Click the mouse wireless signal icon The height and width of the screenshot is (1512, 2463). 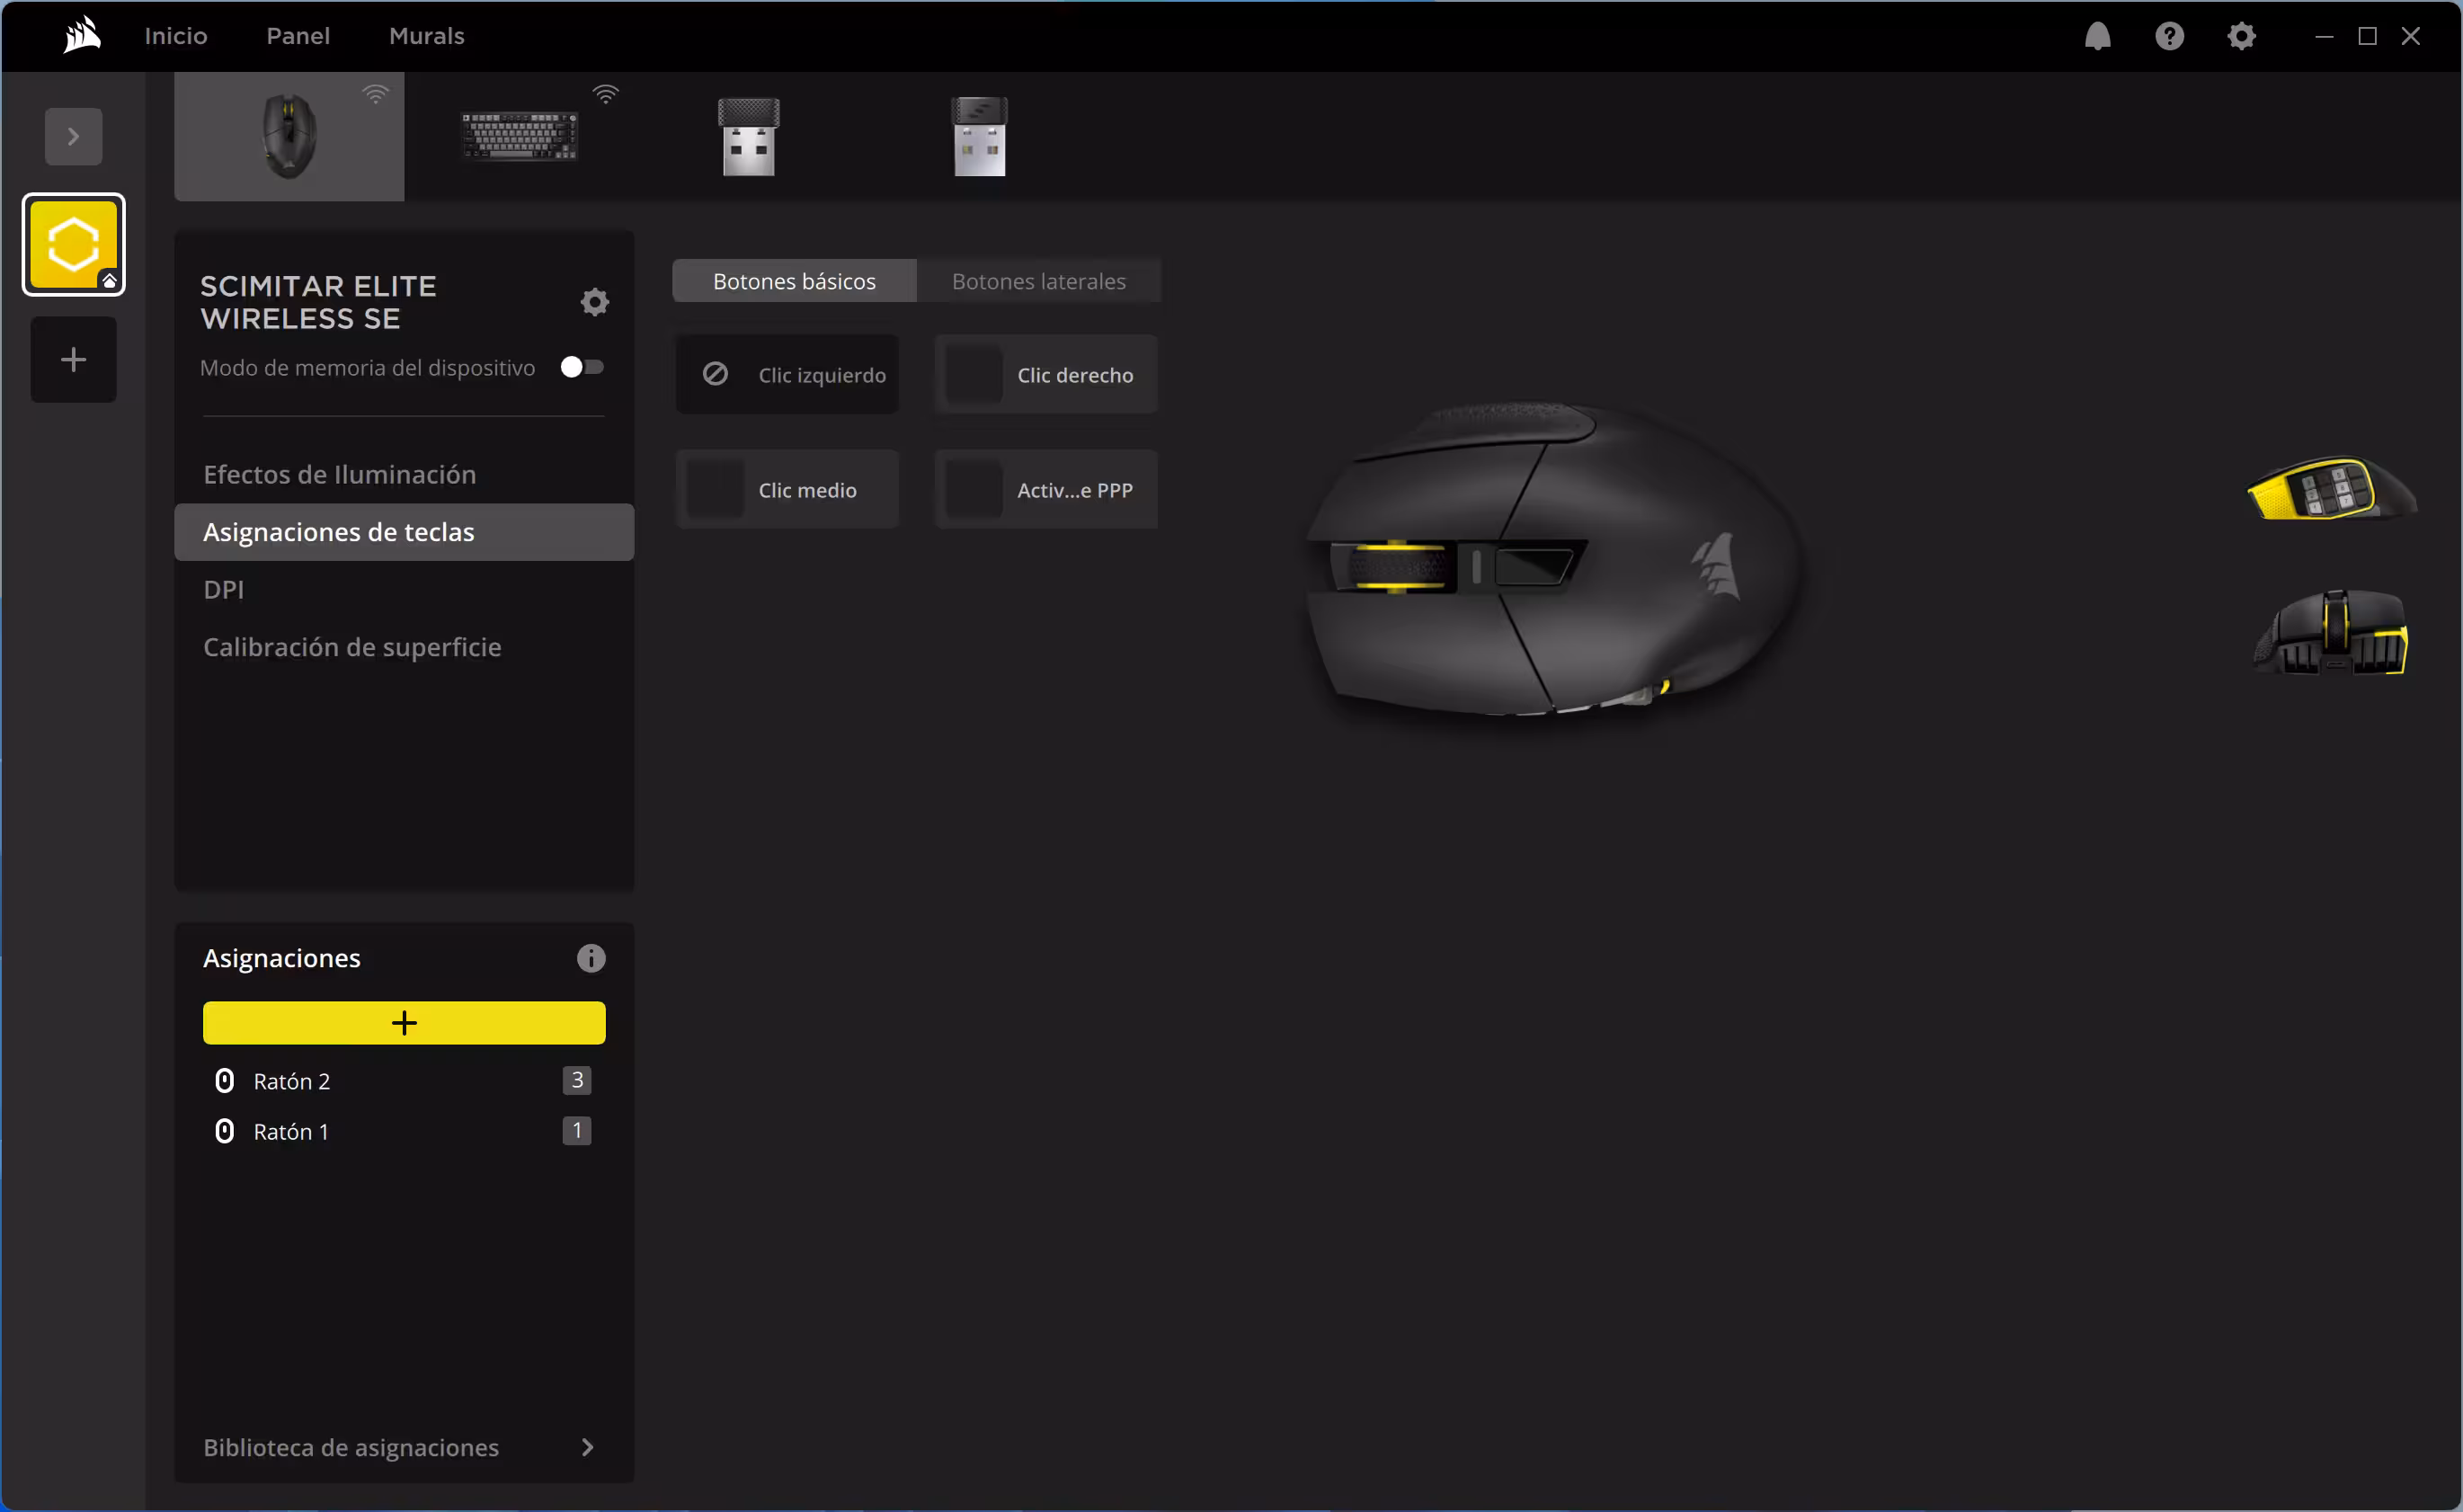pos(375,94)
